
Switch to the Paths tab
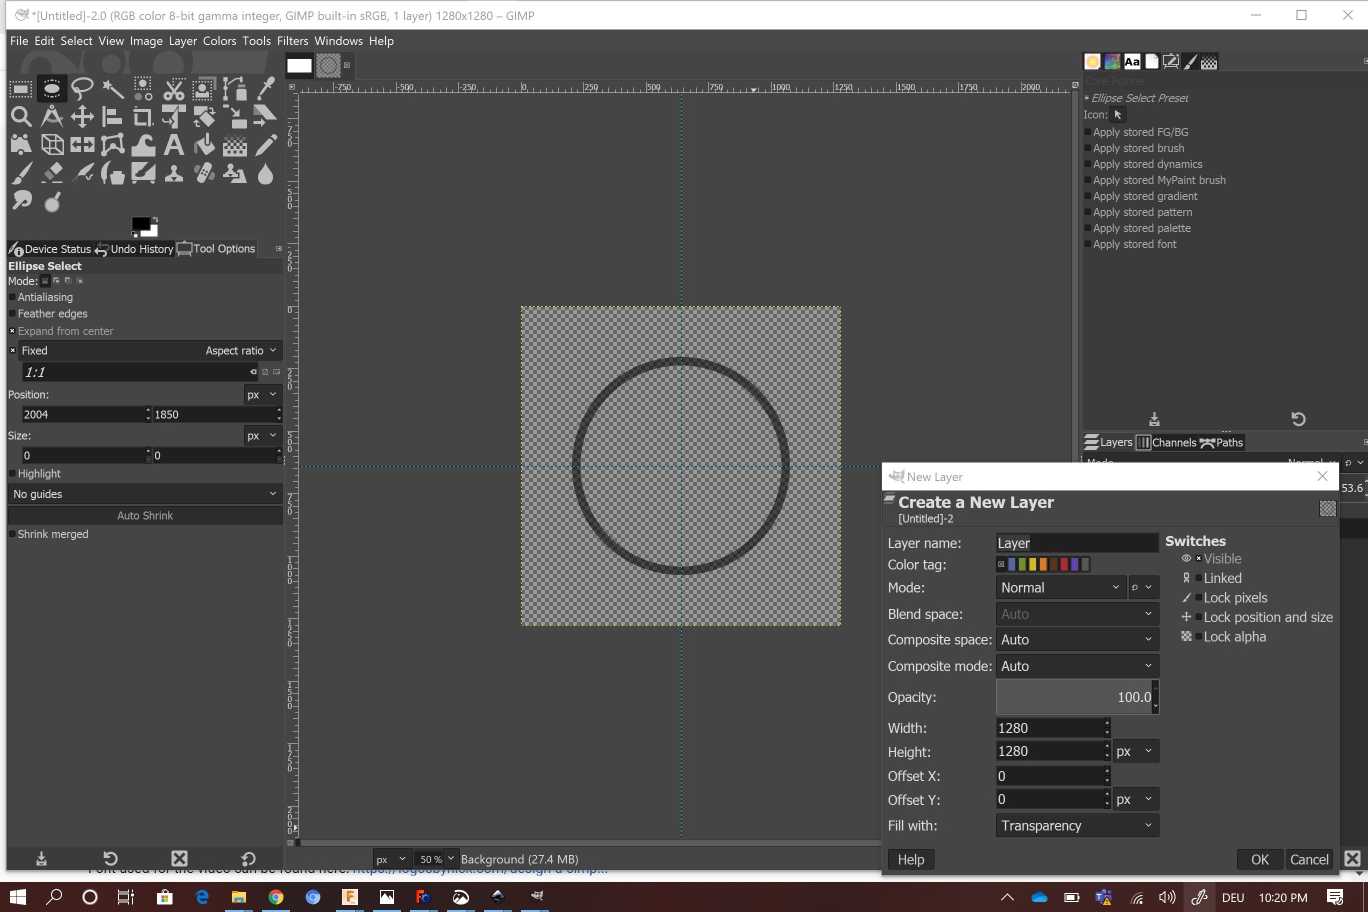[x=1222, y=442]
